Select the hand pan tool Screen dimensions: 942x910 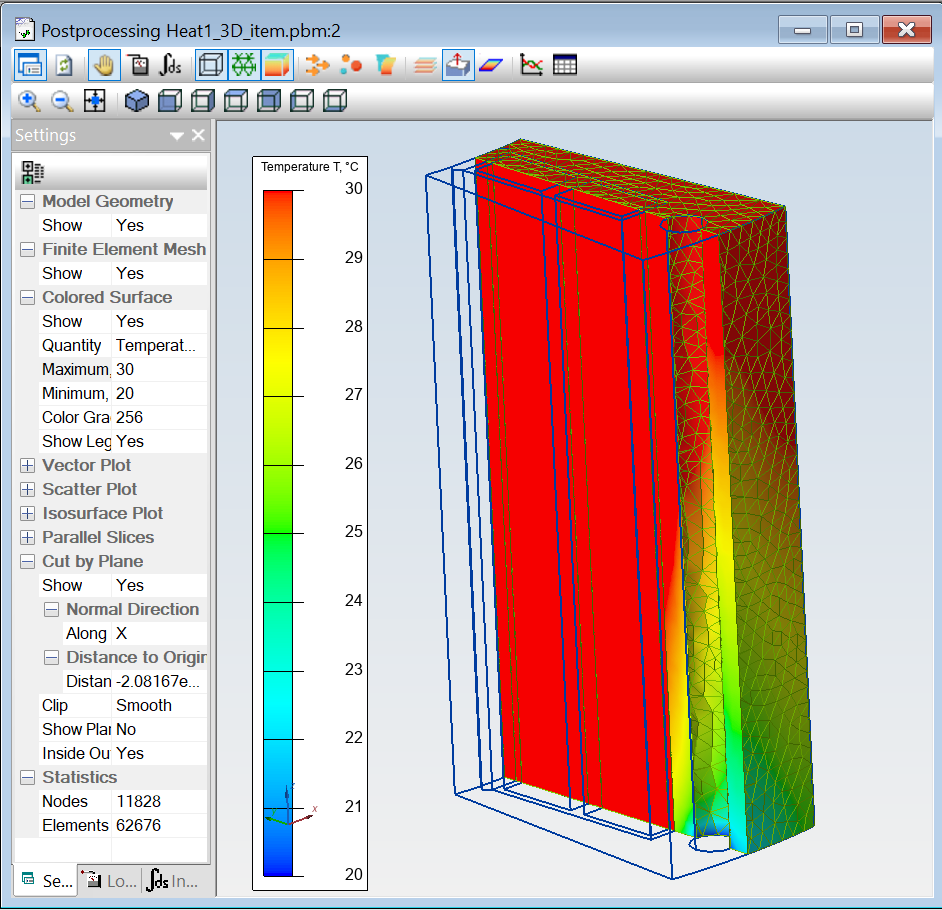(104, 65)
